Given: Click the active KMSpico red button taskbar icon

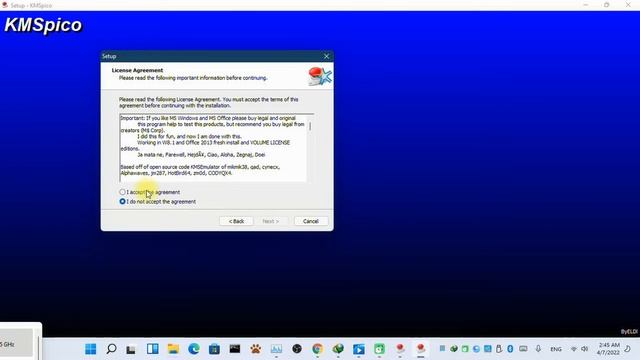Looking at the screenshot, I should click(420, 349).
